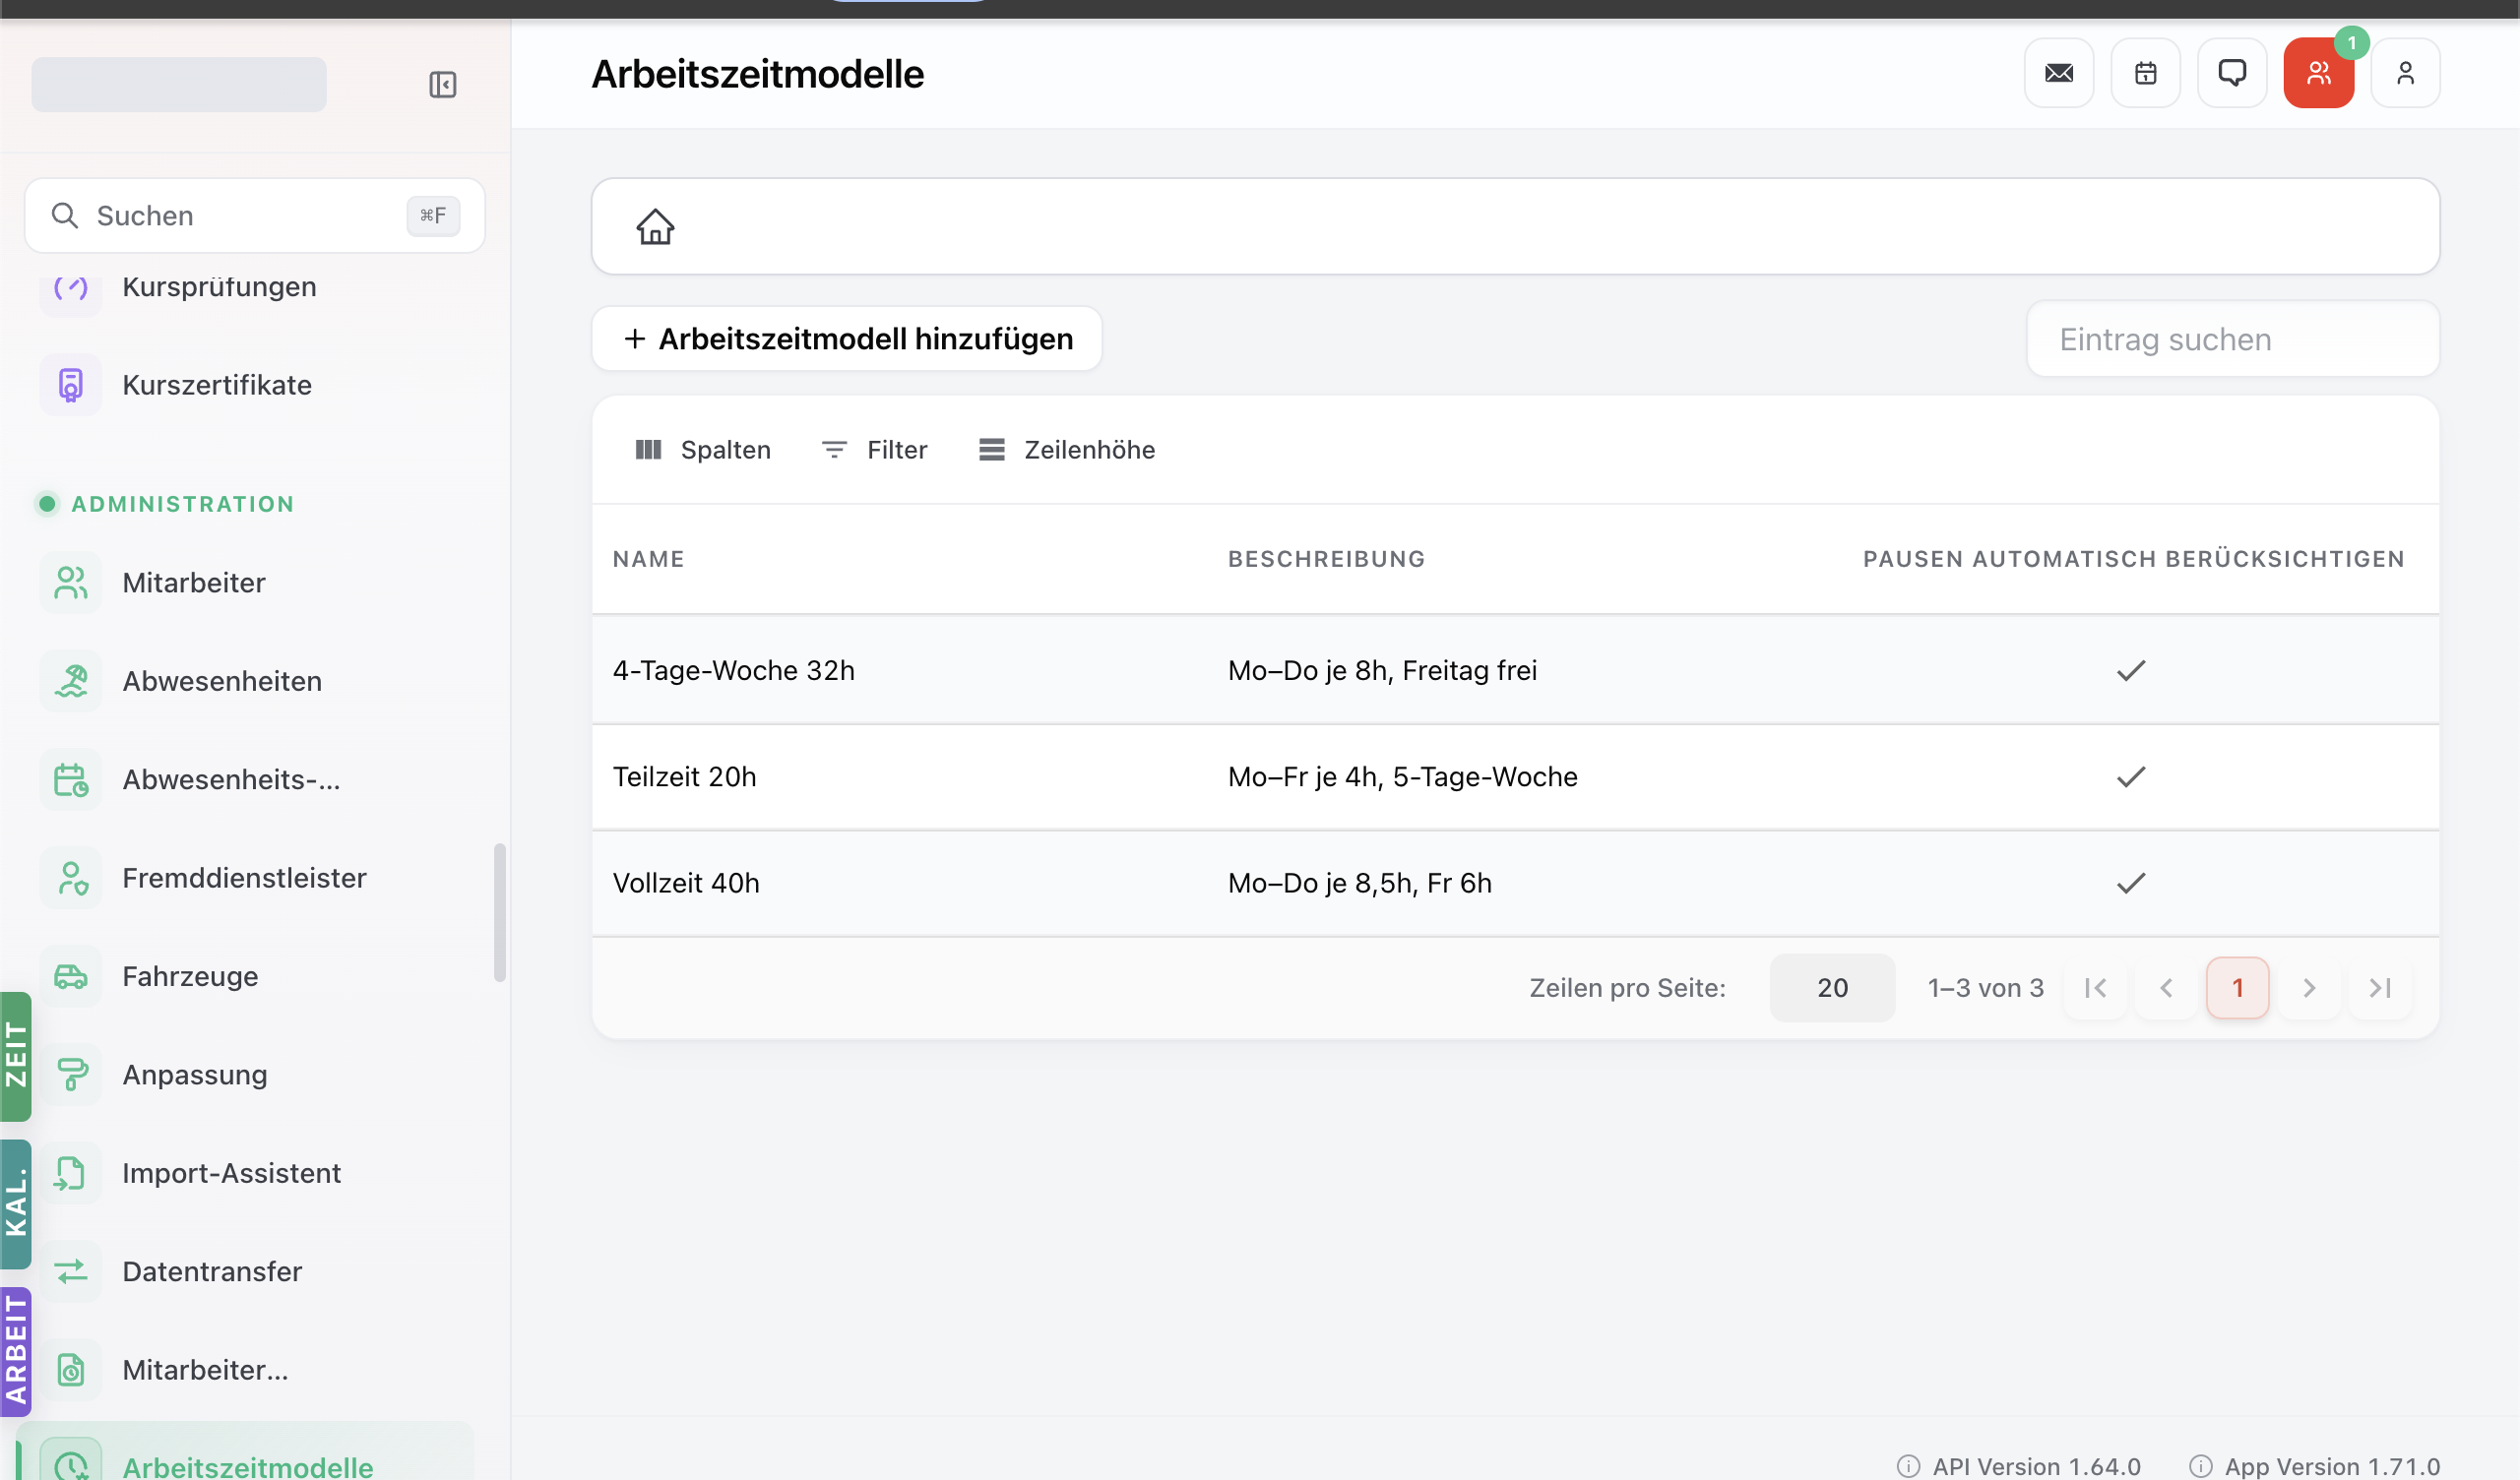The image size is (2520, 1480).
Task: Open the Zeilenhöhe row height menu
Action: click(x=1067, y=450)
